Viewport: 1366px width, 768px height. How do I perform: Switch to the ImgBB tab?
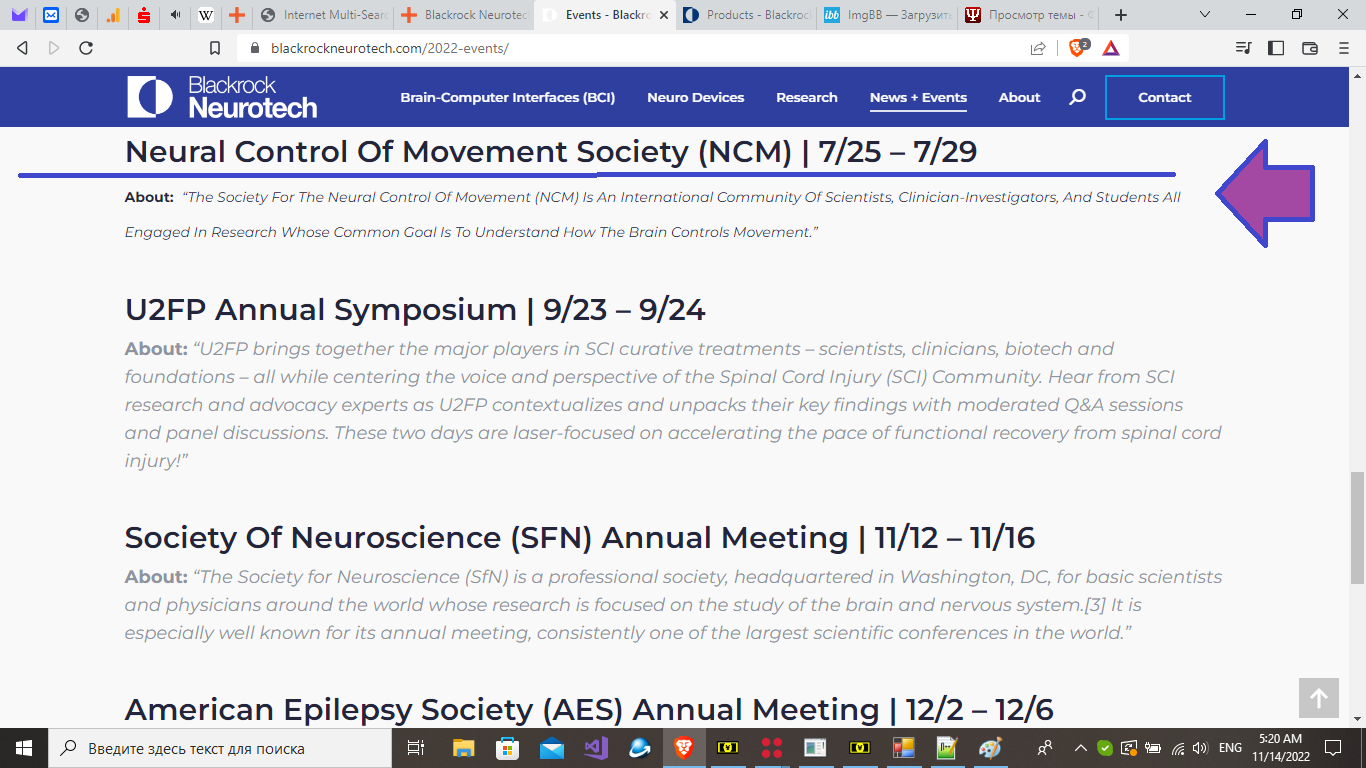click(x=887, y=15)
